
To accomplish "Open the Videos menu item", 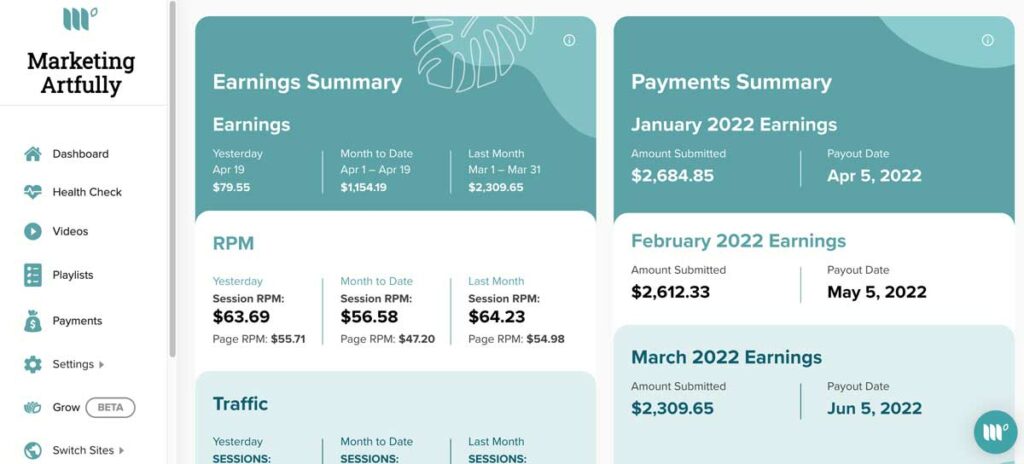I will (70, 231).
